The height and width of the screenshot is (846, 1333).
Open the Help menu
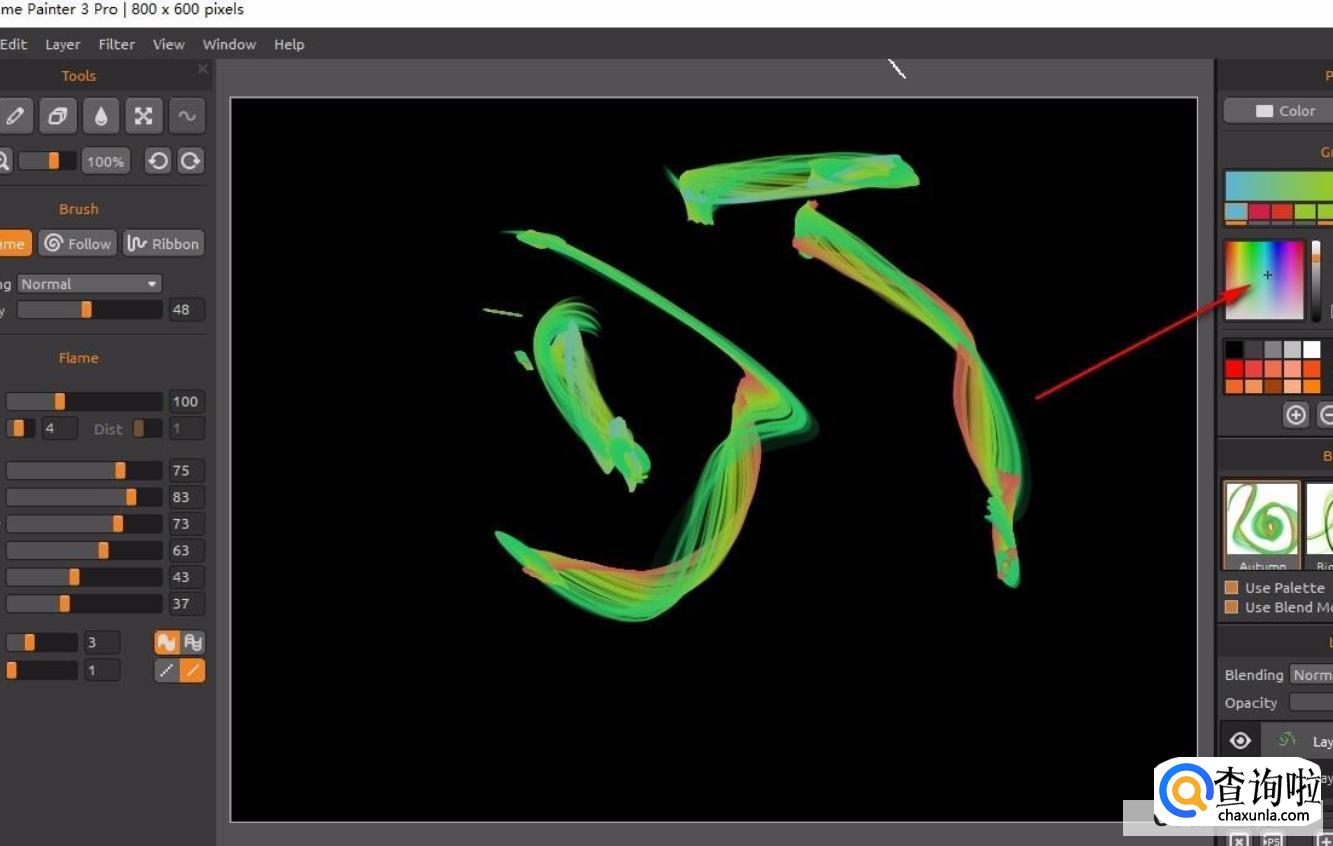point(289,44)
